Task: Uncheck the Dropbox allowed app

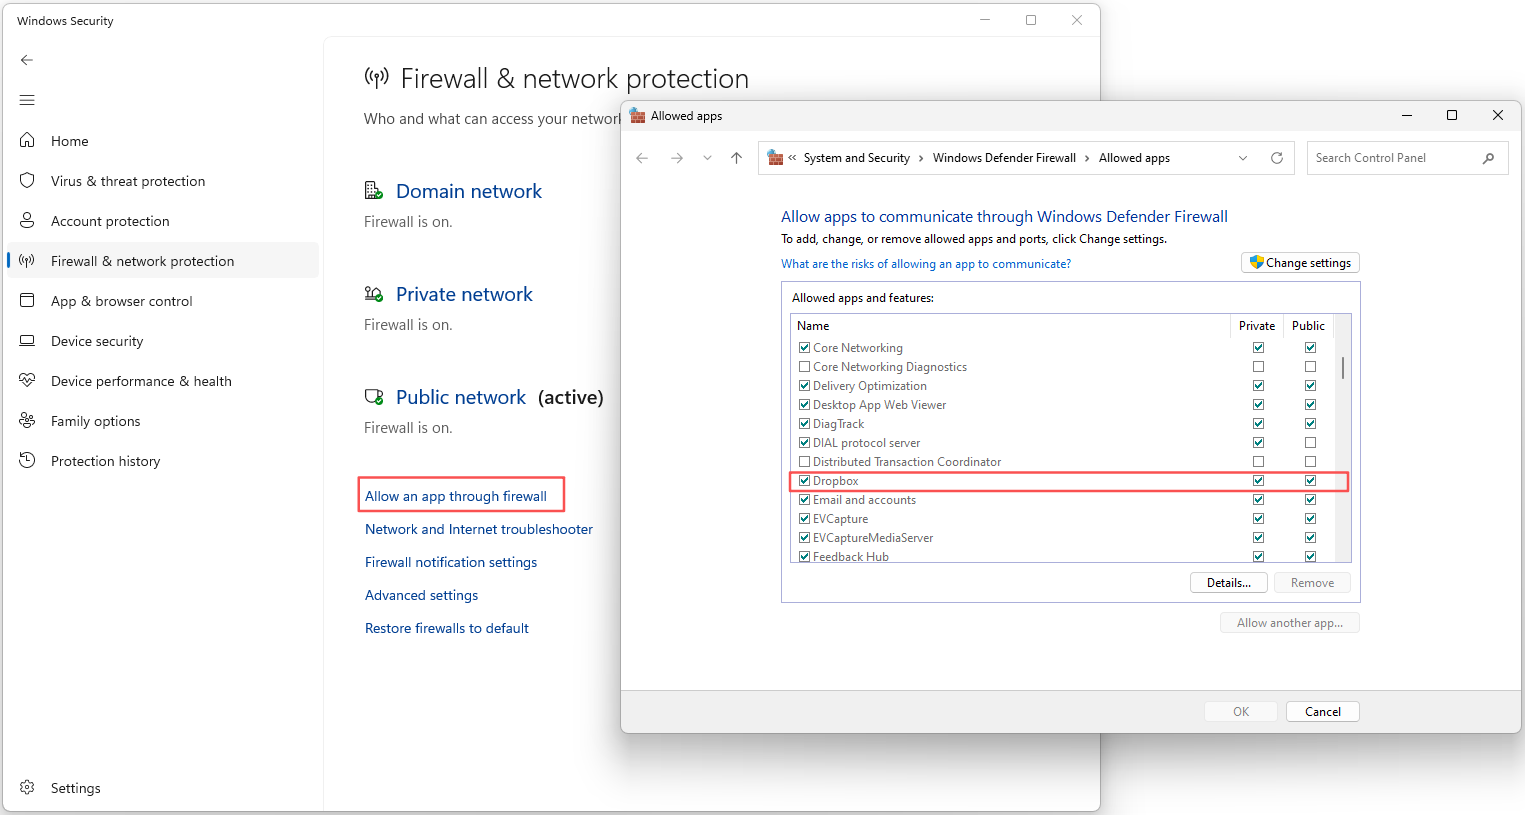Action: click(x=804, y=480)
